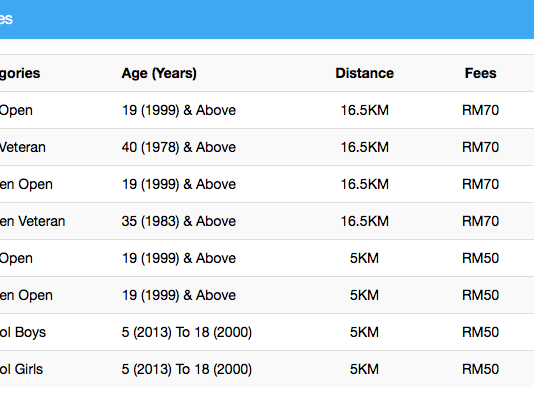Click the Age (Years) column header
Viewport: 534px width, 412px height.
[159, 73]
